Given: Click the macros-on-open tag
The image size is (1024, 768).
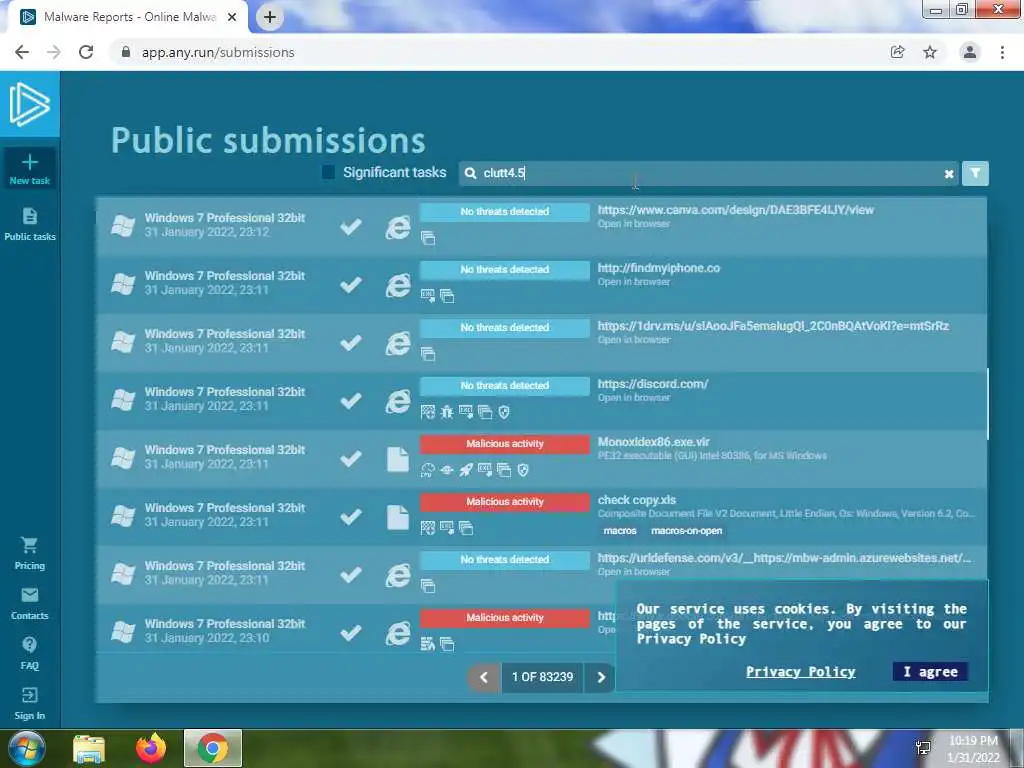Looking at the screenshot, I should tap(686, 531).
